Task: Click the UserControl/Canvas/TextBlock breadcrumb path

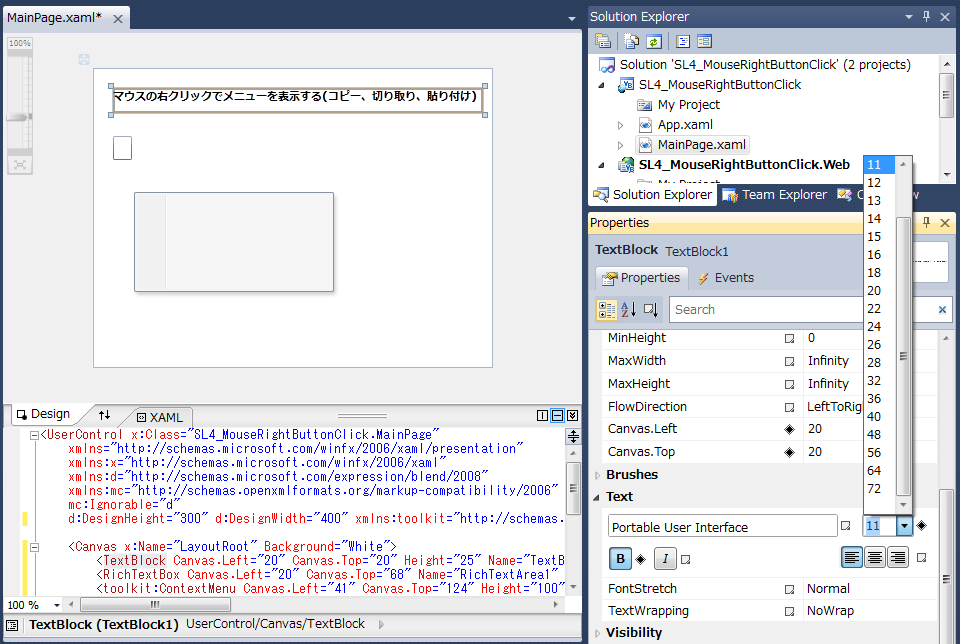Action: pyautogui.click(x=276, y=624)
